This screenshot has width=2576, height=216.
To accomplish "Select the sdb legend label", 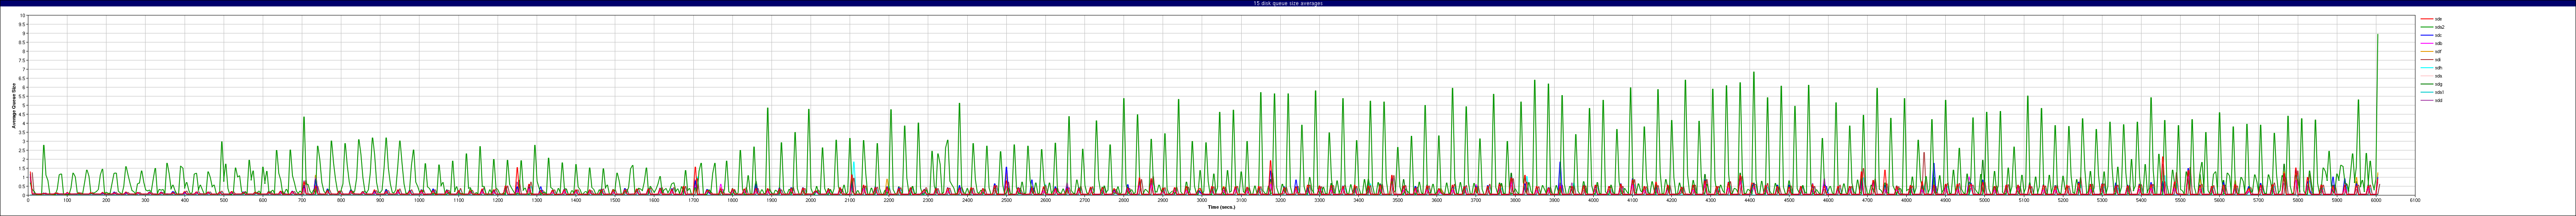I will pyautogui.click(x=2438, y=43).
